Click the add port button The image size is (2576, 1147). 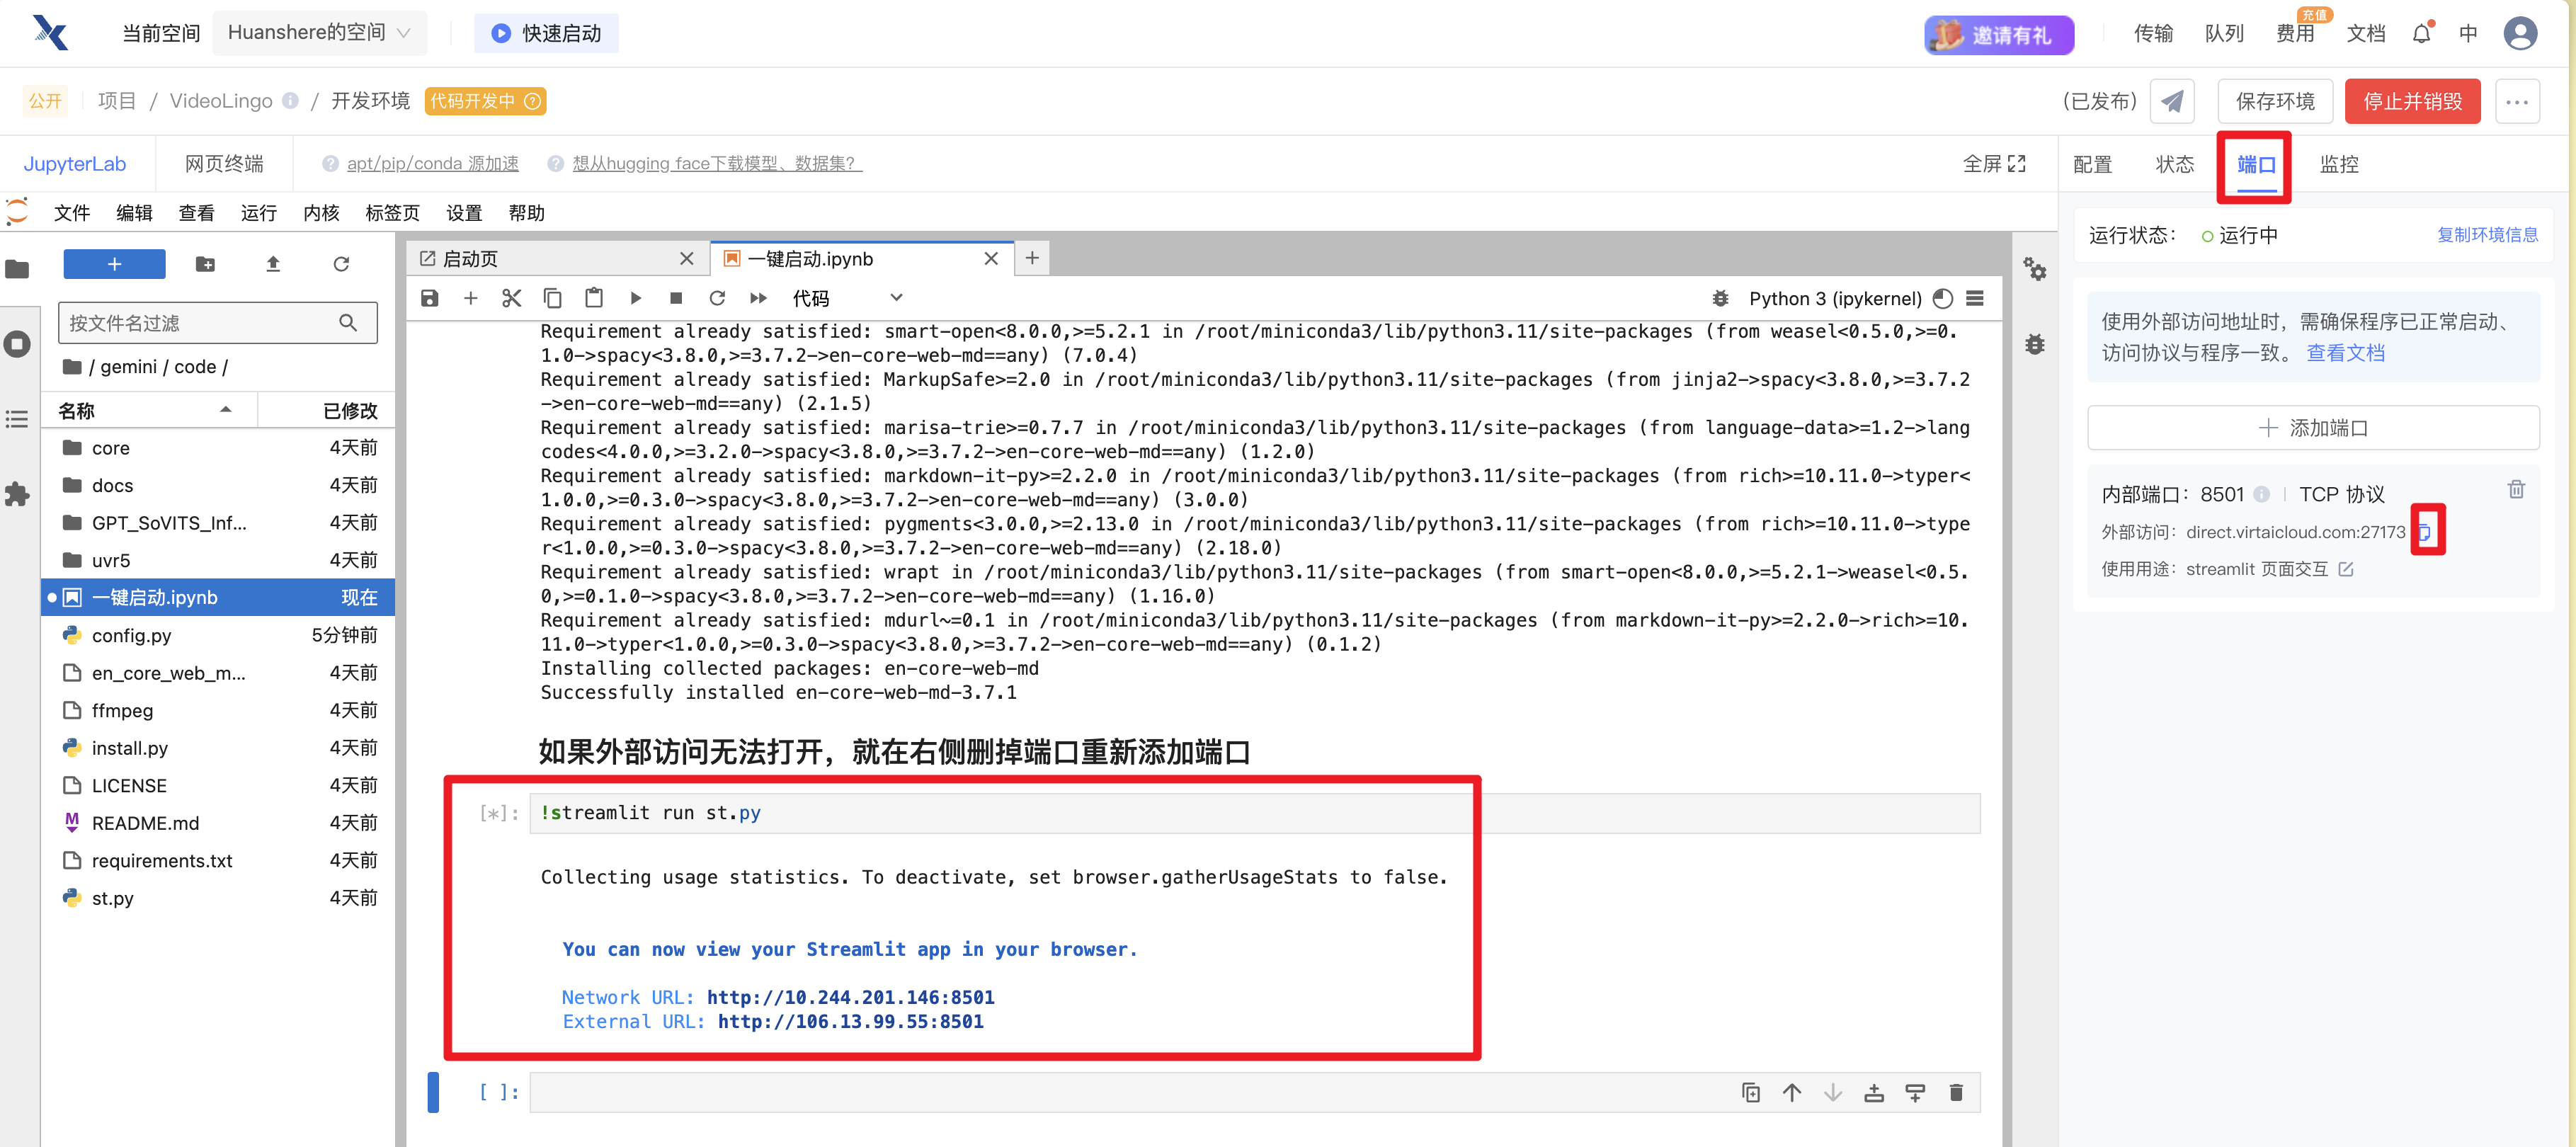click(x=2312, y=428)
